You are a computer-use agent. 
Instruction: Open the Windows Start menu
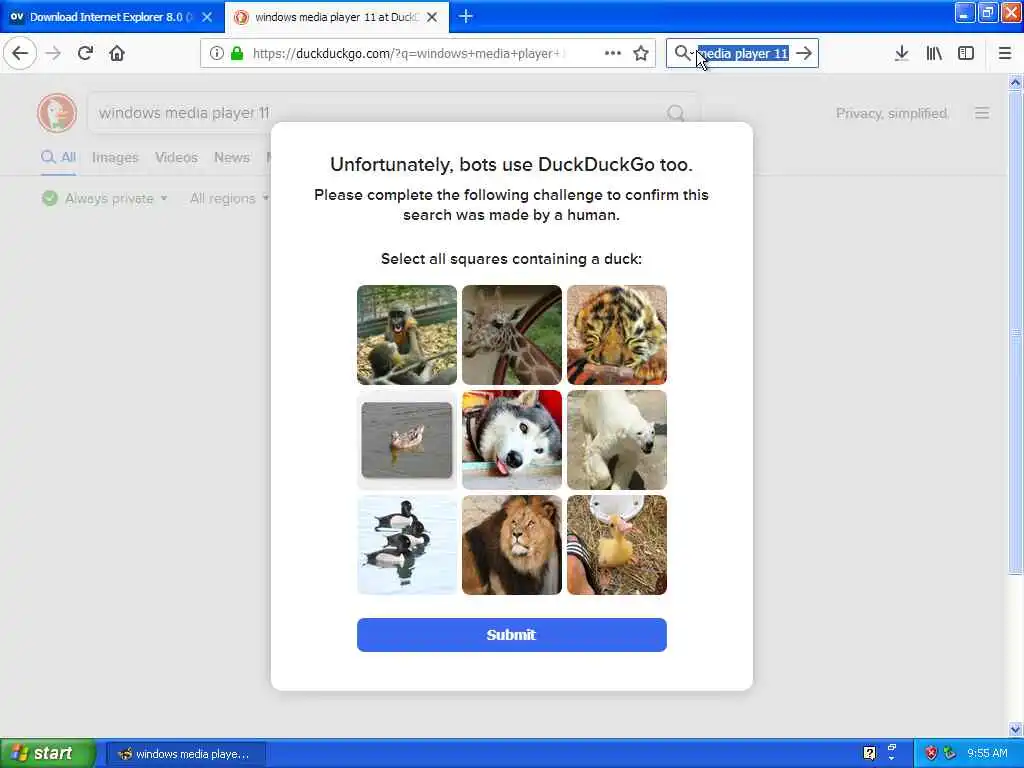[x=48, y=754]
